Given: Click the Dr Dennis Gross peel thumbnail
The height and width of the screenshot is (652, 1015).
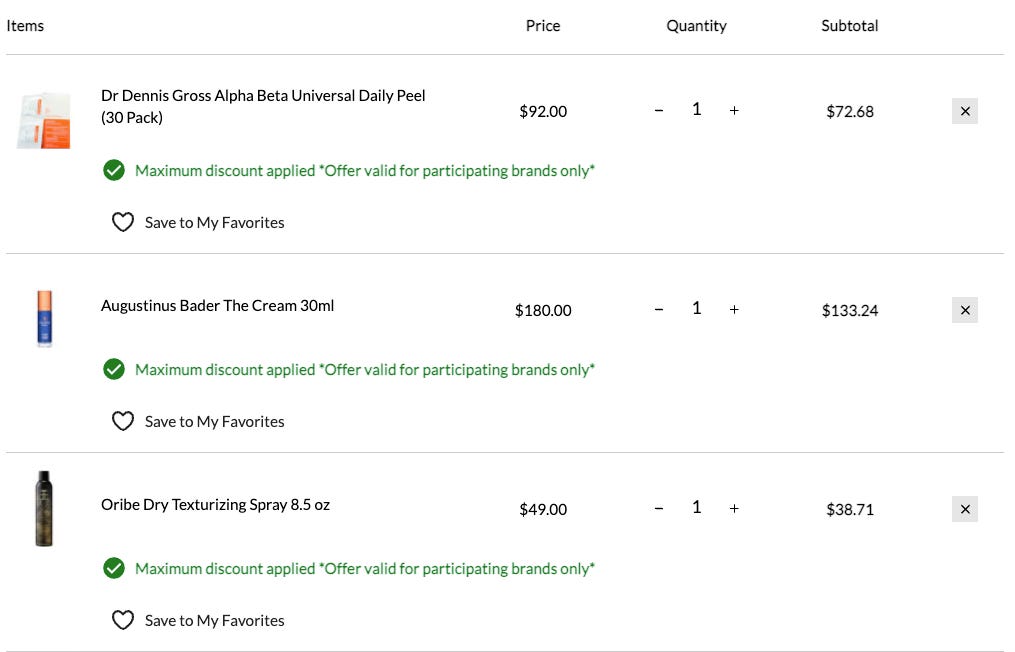Looking at the screenshot, I should [x=44, y=119].
